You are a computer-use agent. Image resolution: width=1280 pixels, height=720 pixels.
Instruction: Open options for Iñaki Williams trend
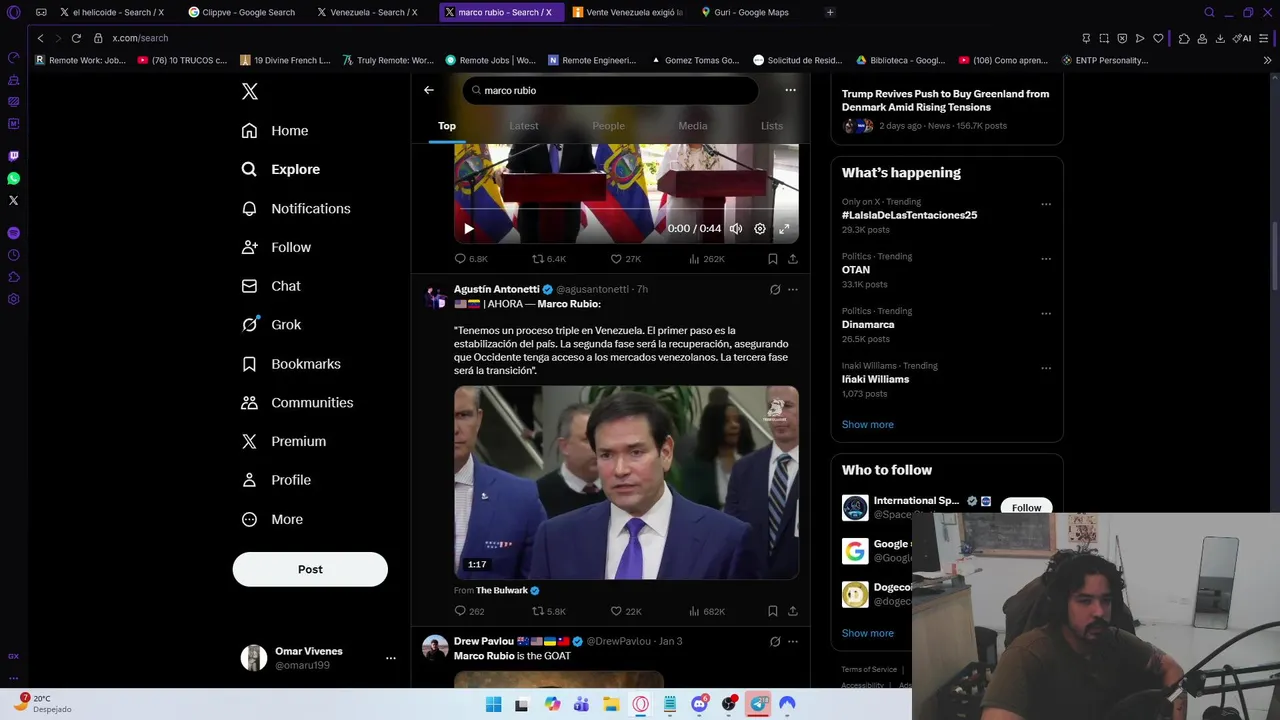tap(1046, 368)
